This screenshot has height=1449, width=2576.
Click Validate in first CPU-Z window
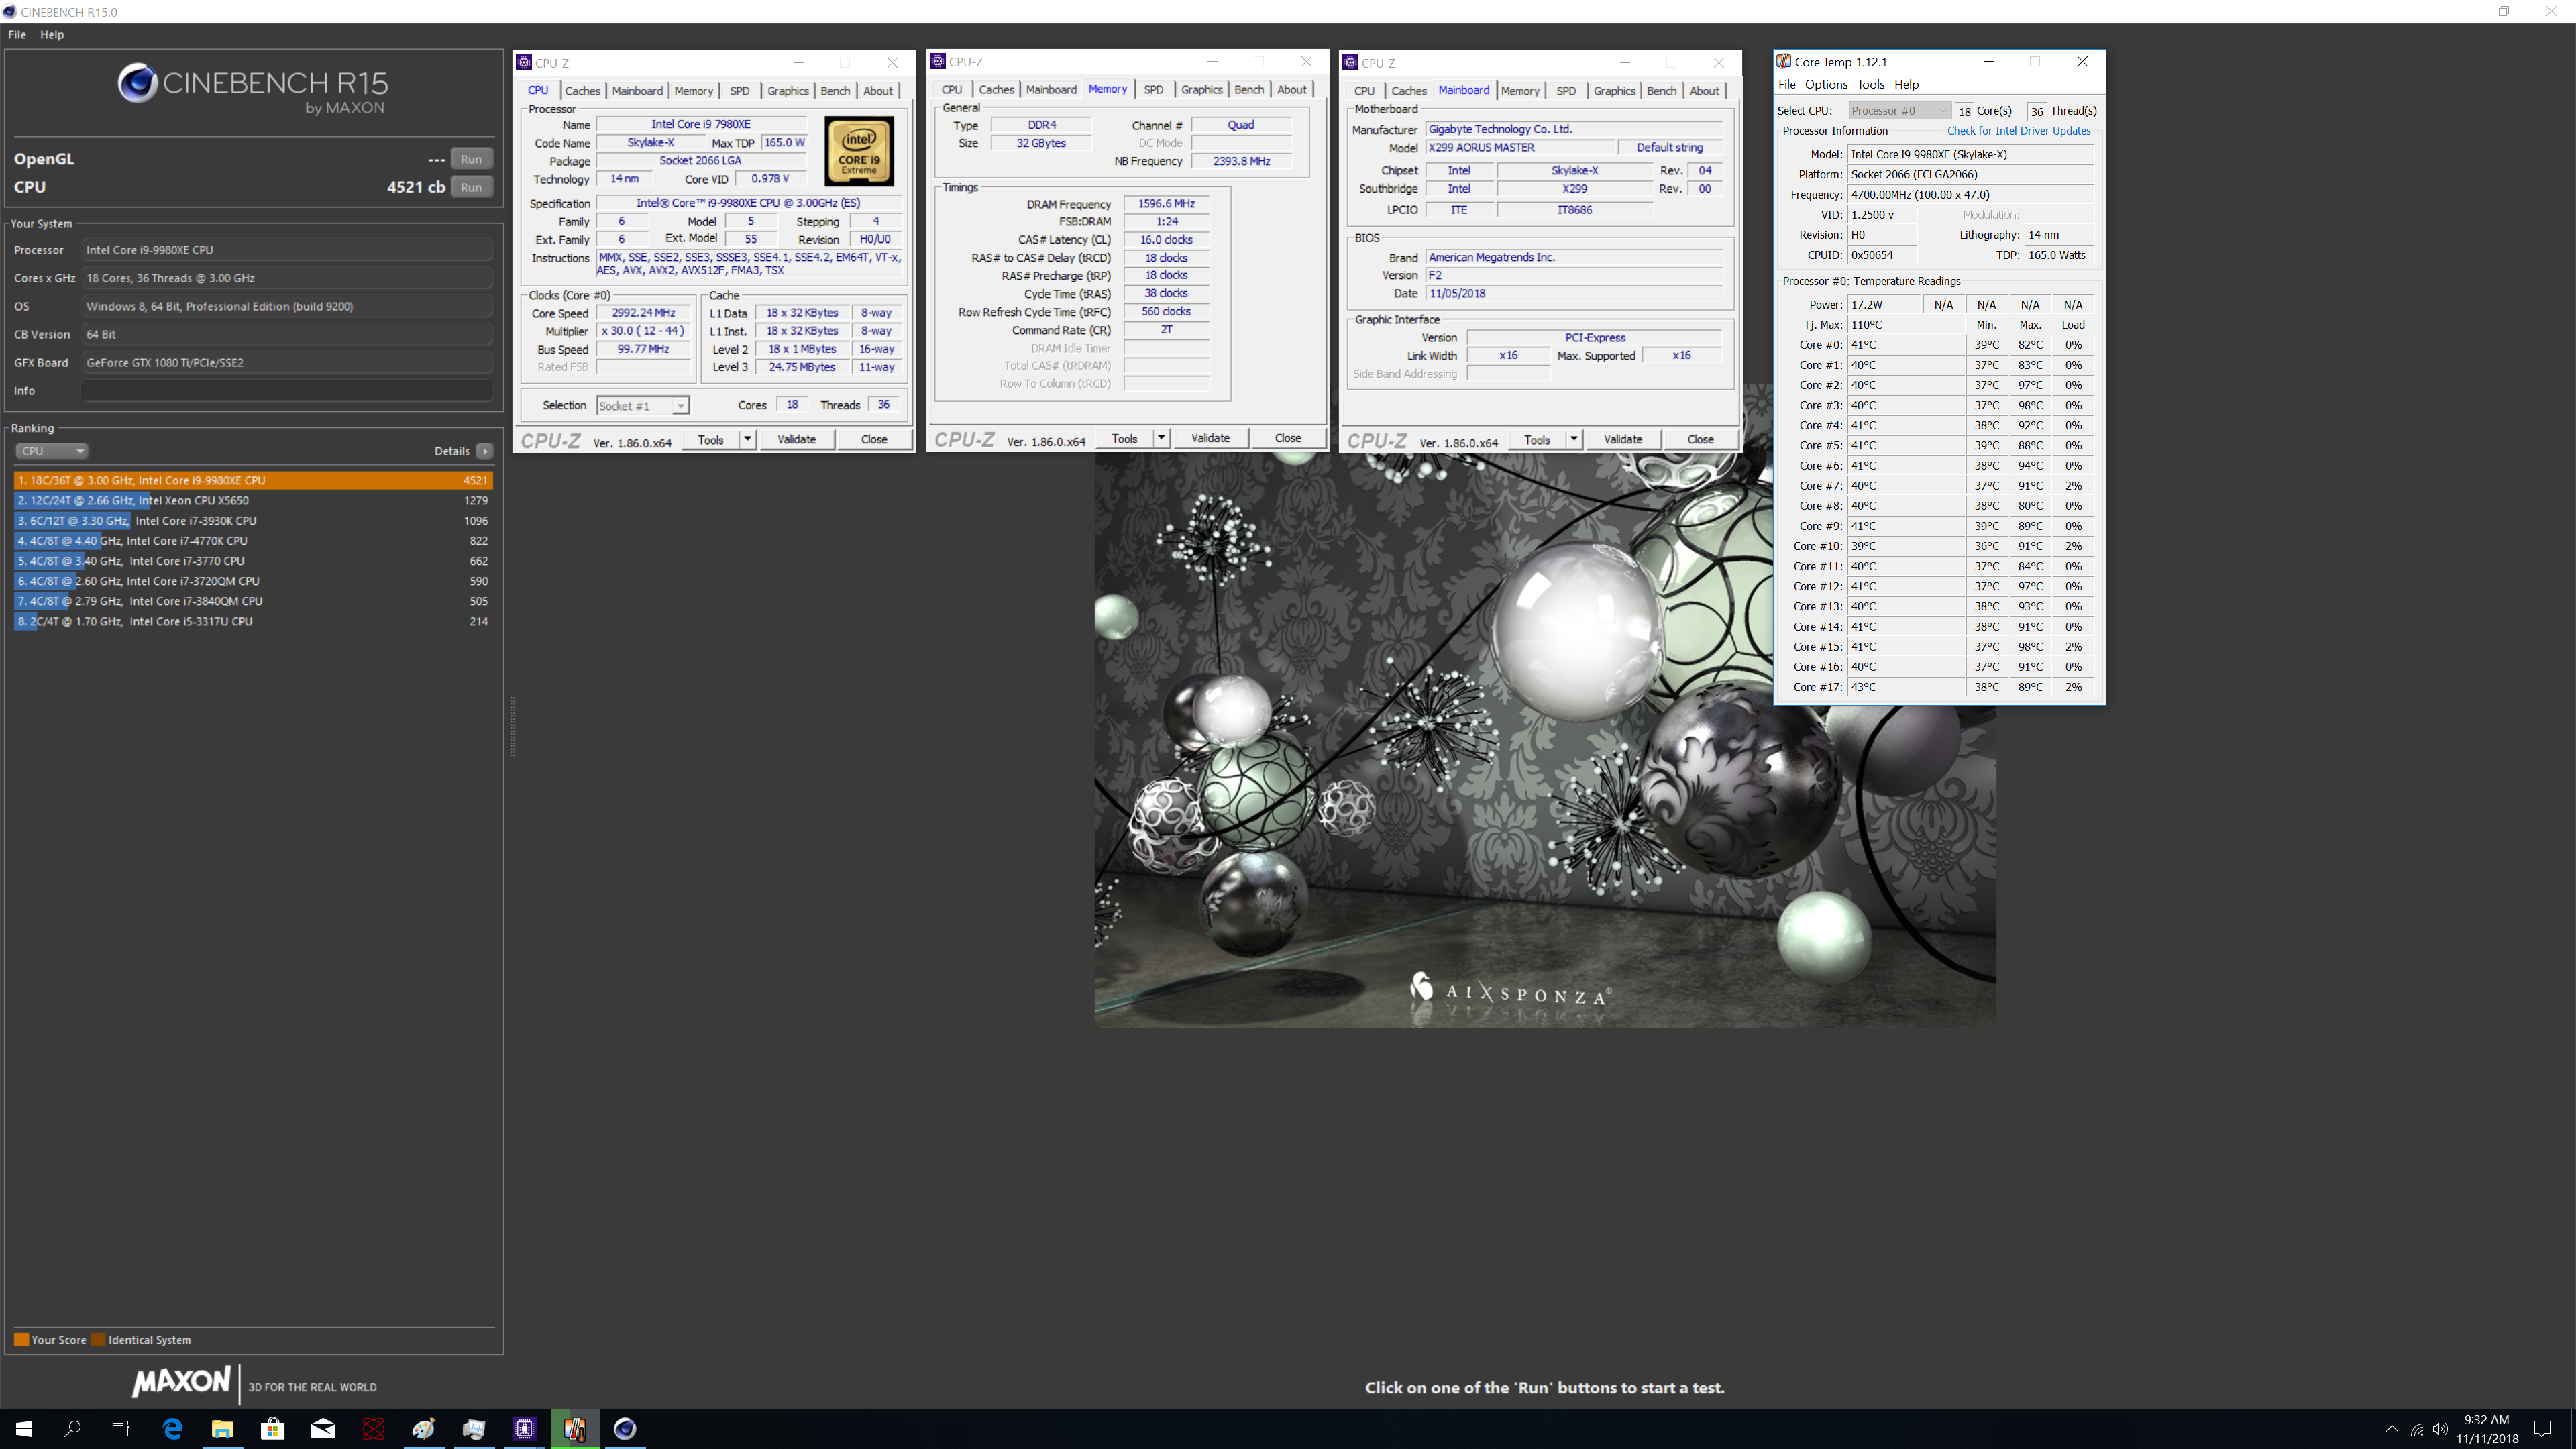tap(796, 440)
